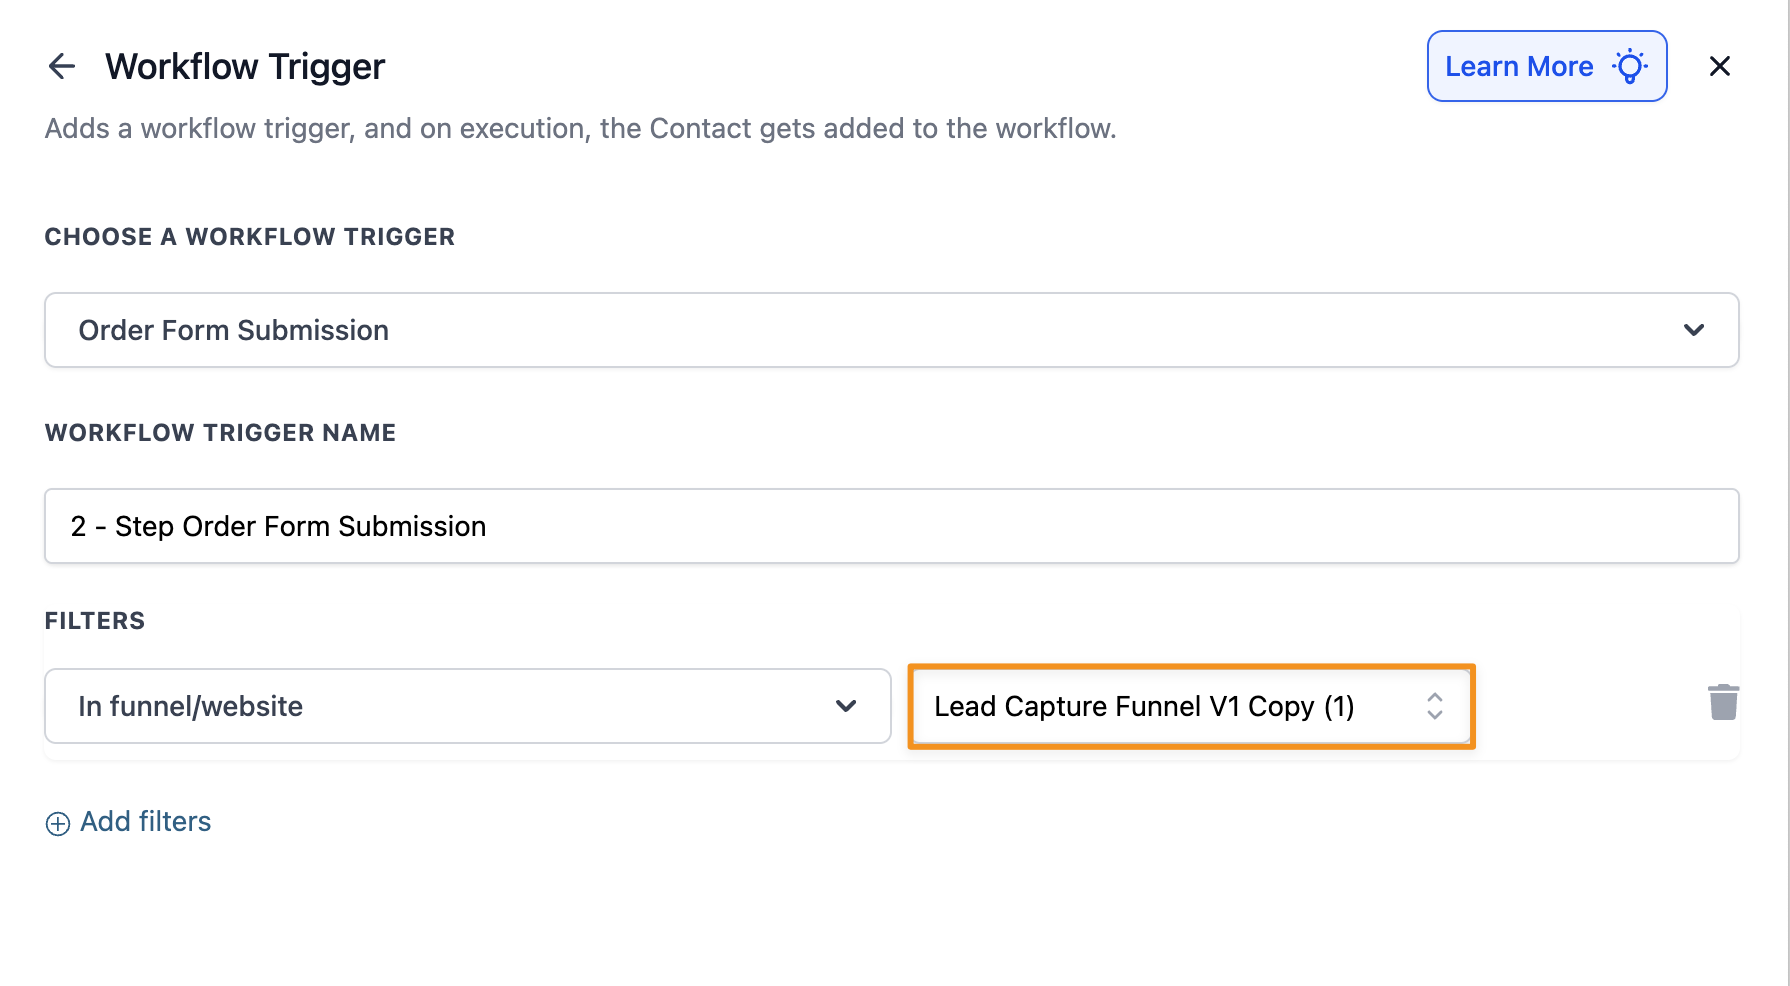Close the Workflow Trigger panel
The image size is (1790, 986).
pos(1720,66)
